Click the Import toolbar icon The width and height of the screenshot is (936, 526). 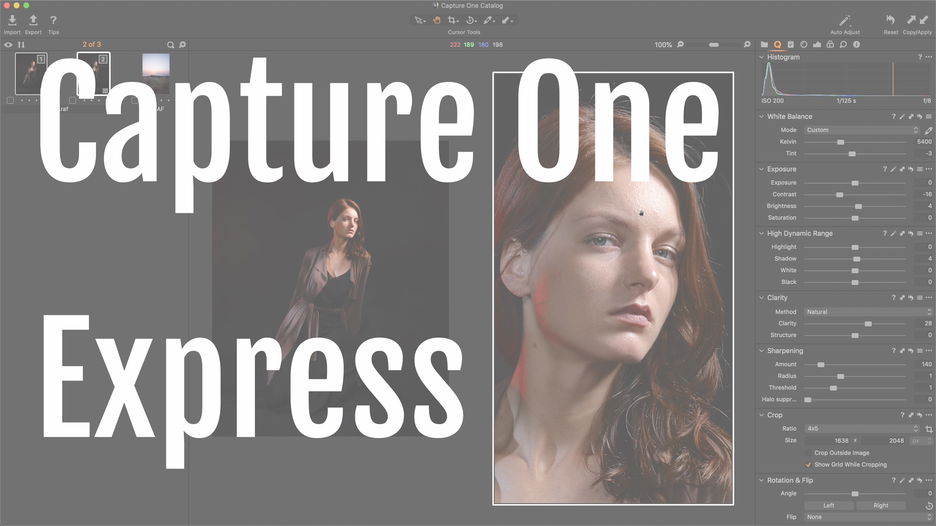pyautogui.click(x=12, y=20)
